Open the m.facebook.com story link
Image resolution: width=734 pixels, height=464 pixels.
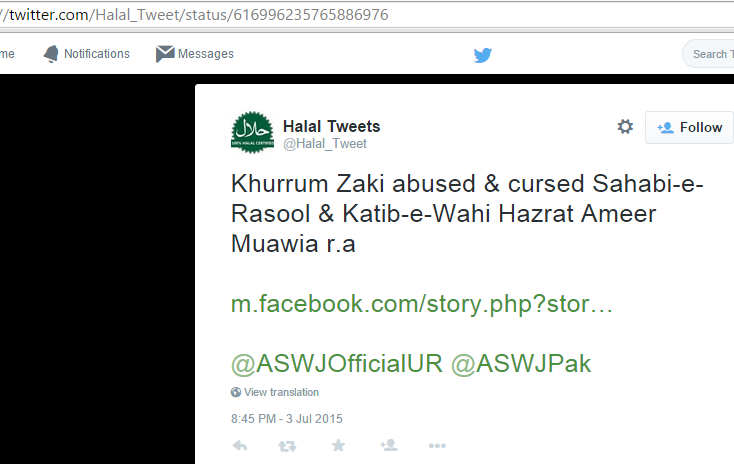coord(422,304)
